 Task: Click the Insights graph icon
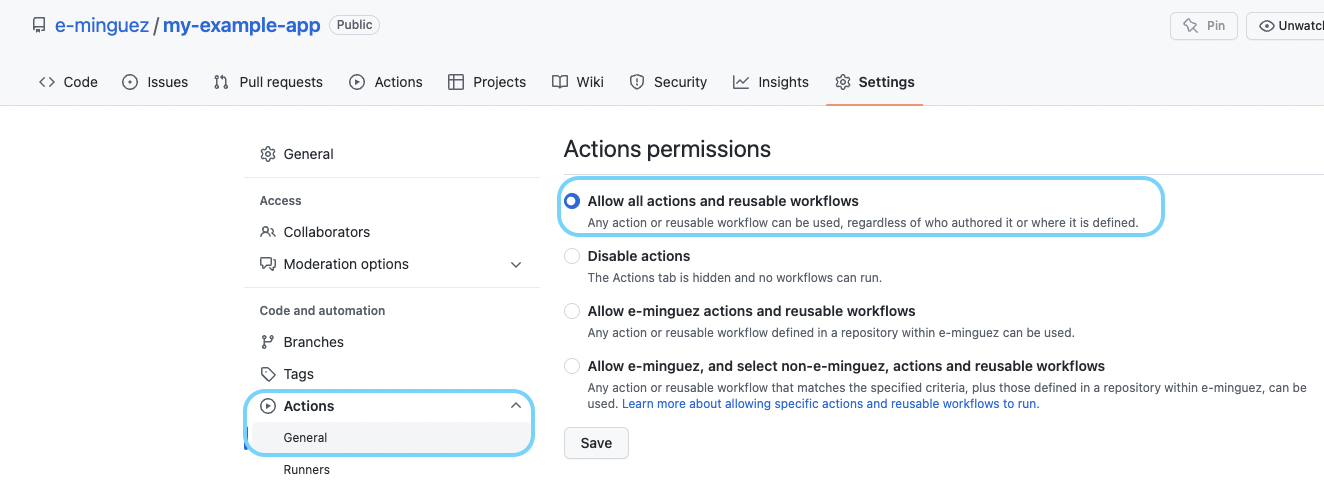[x=741, y=82]
